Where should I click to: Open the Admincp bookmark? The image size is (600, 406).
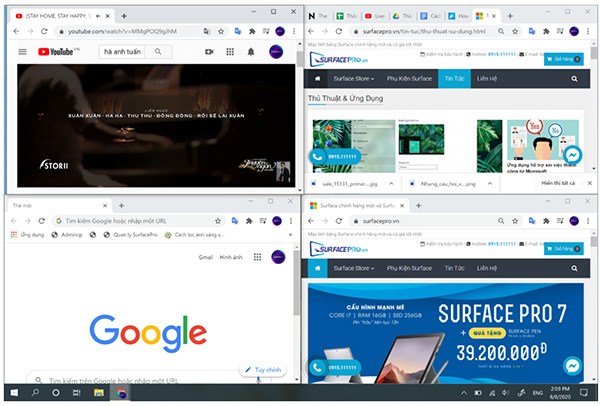coord(67,235)
